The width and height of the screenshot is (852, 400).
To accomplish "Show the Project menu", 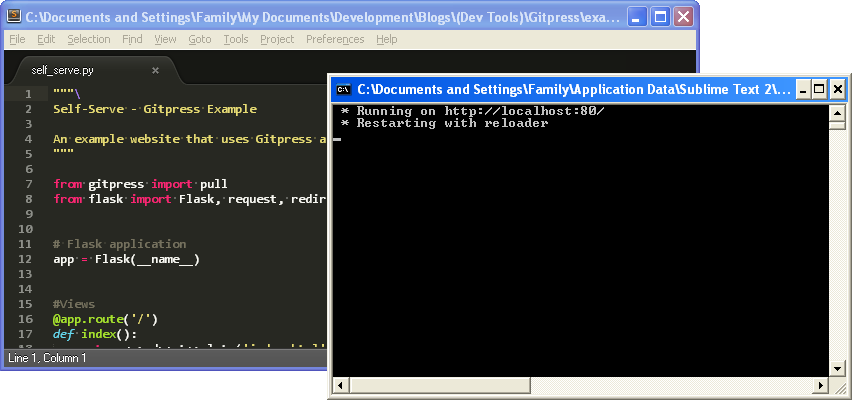I will [x=277, y=39].
